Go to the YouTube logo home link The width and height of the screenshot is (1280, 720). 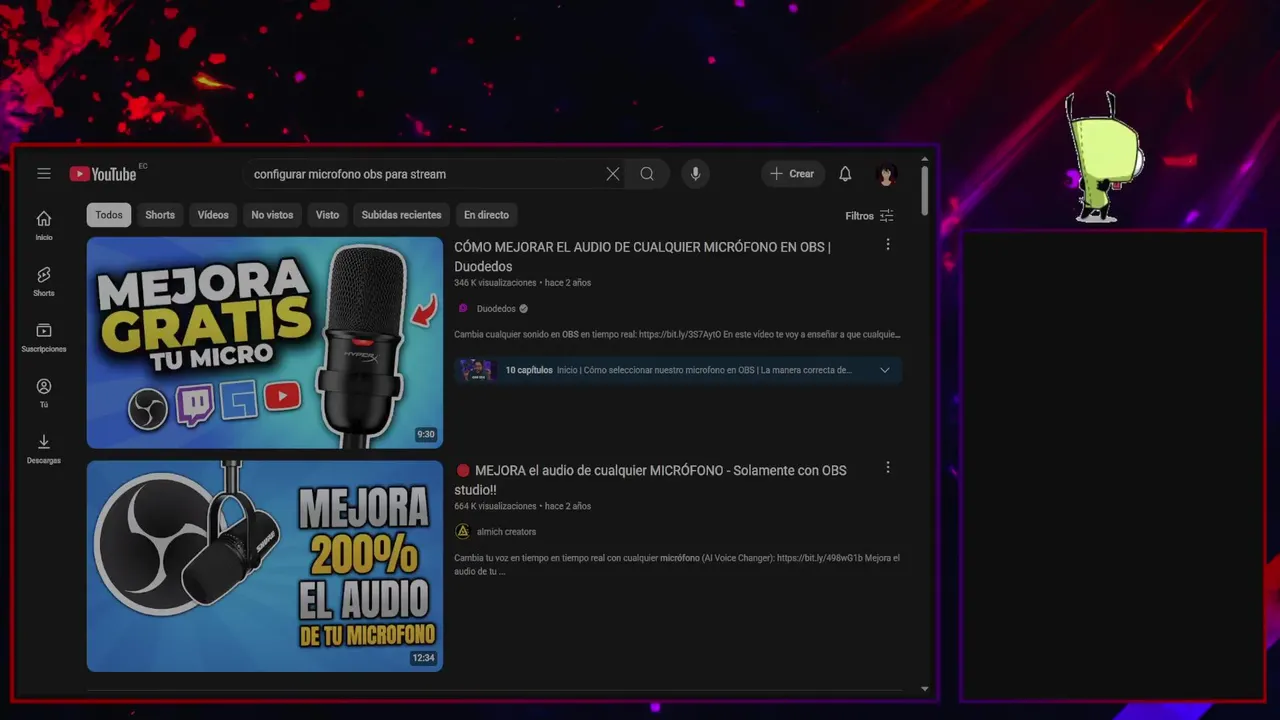(103, 174)
